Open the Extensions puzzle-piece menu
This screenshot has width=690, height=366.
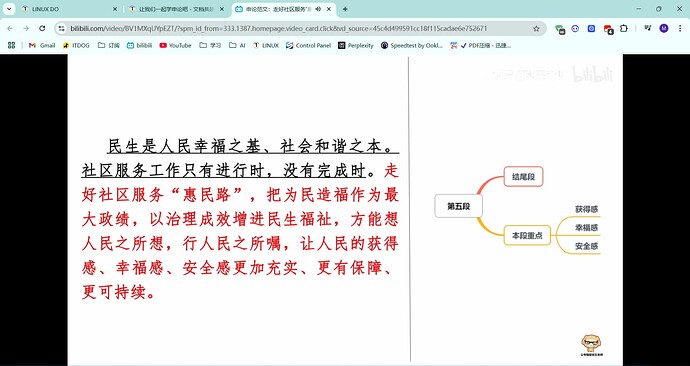[624, 29]
